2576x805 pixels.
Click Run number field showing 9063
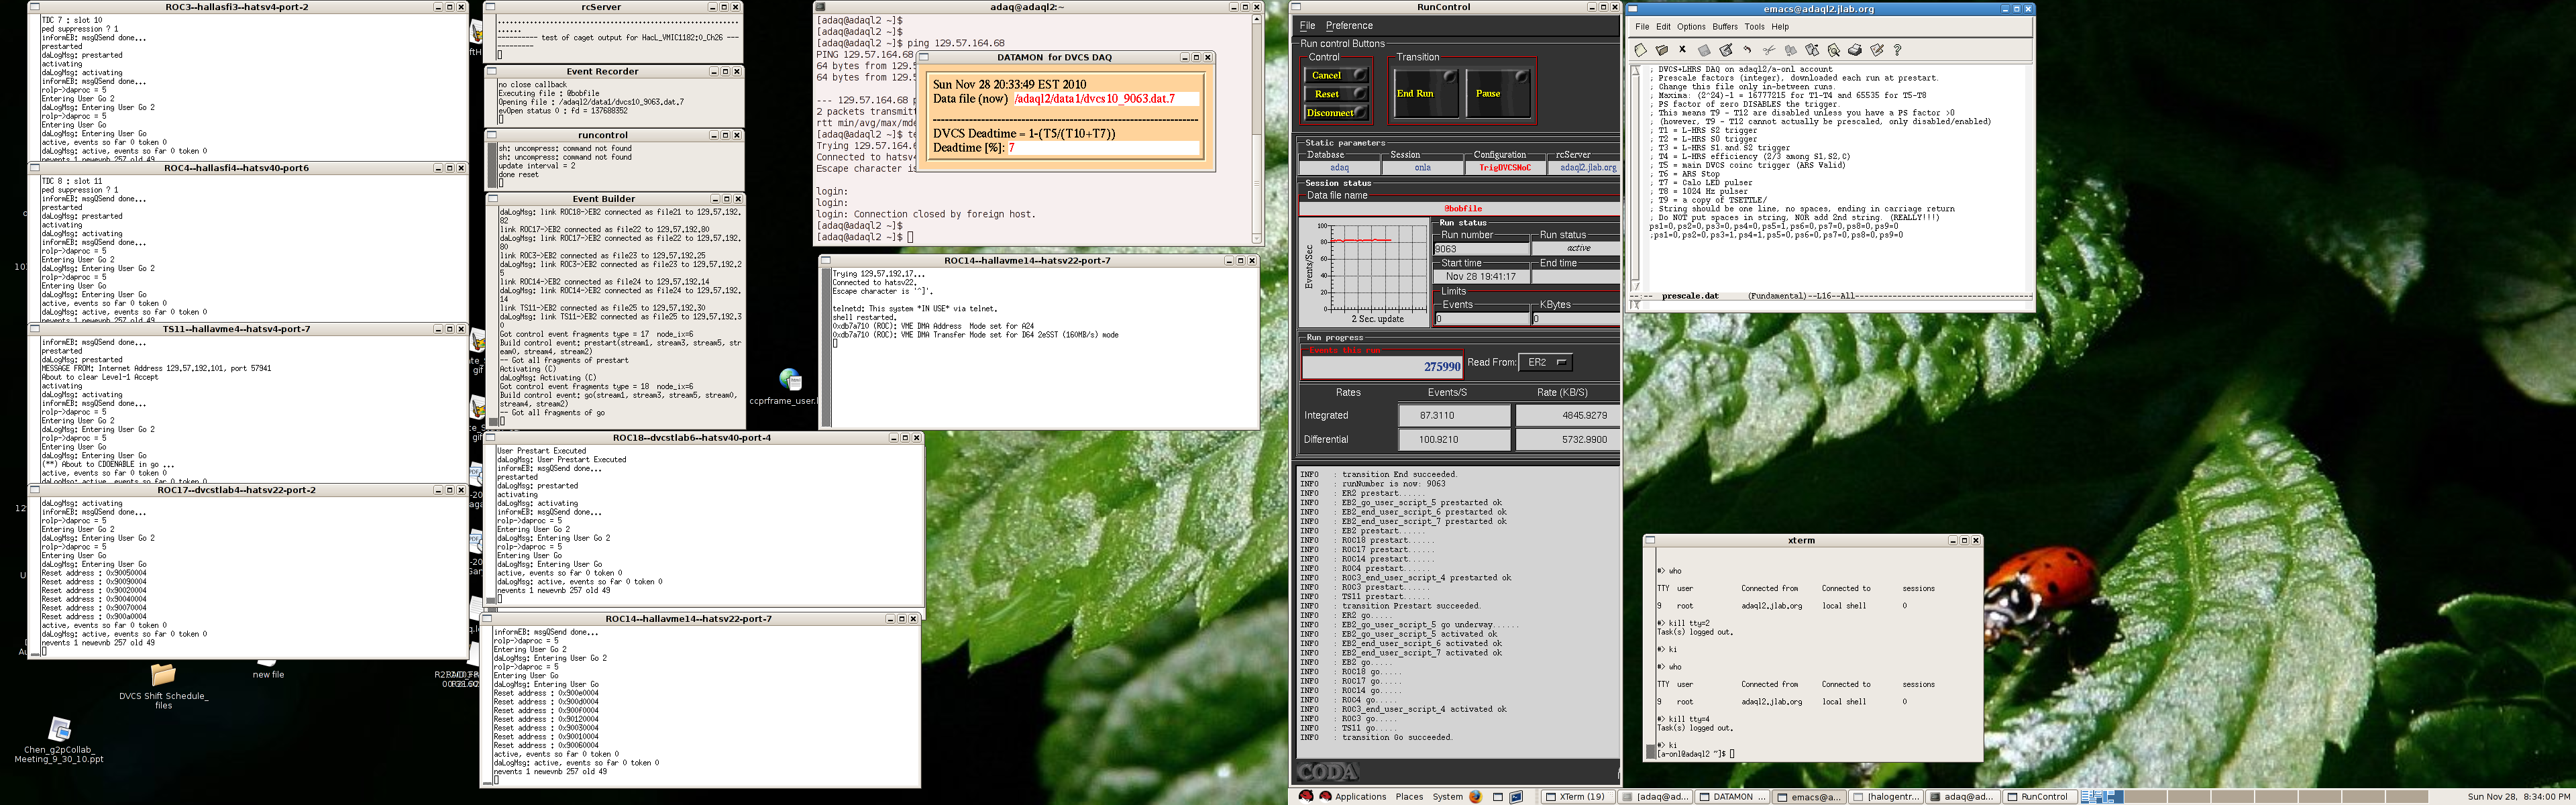(1481, 249)
